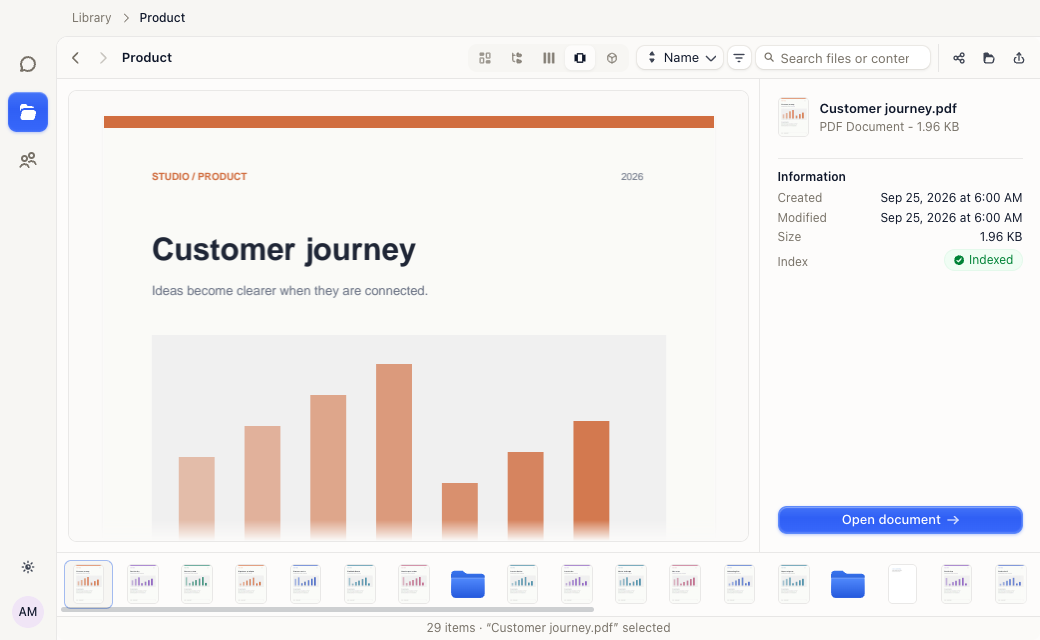Open the files folder icon in the sidebar

pos(28,112)
